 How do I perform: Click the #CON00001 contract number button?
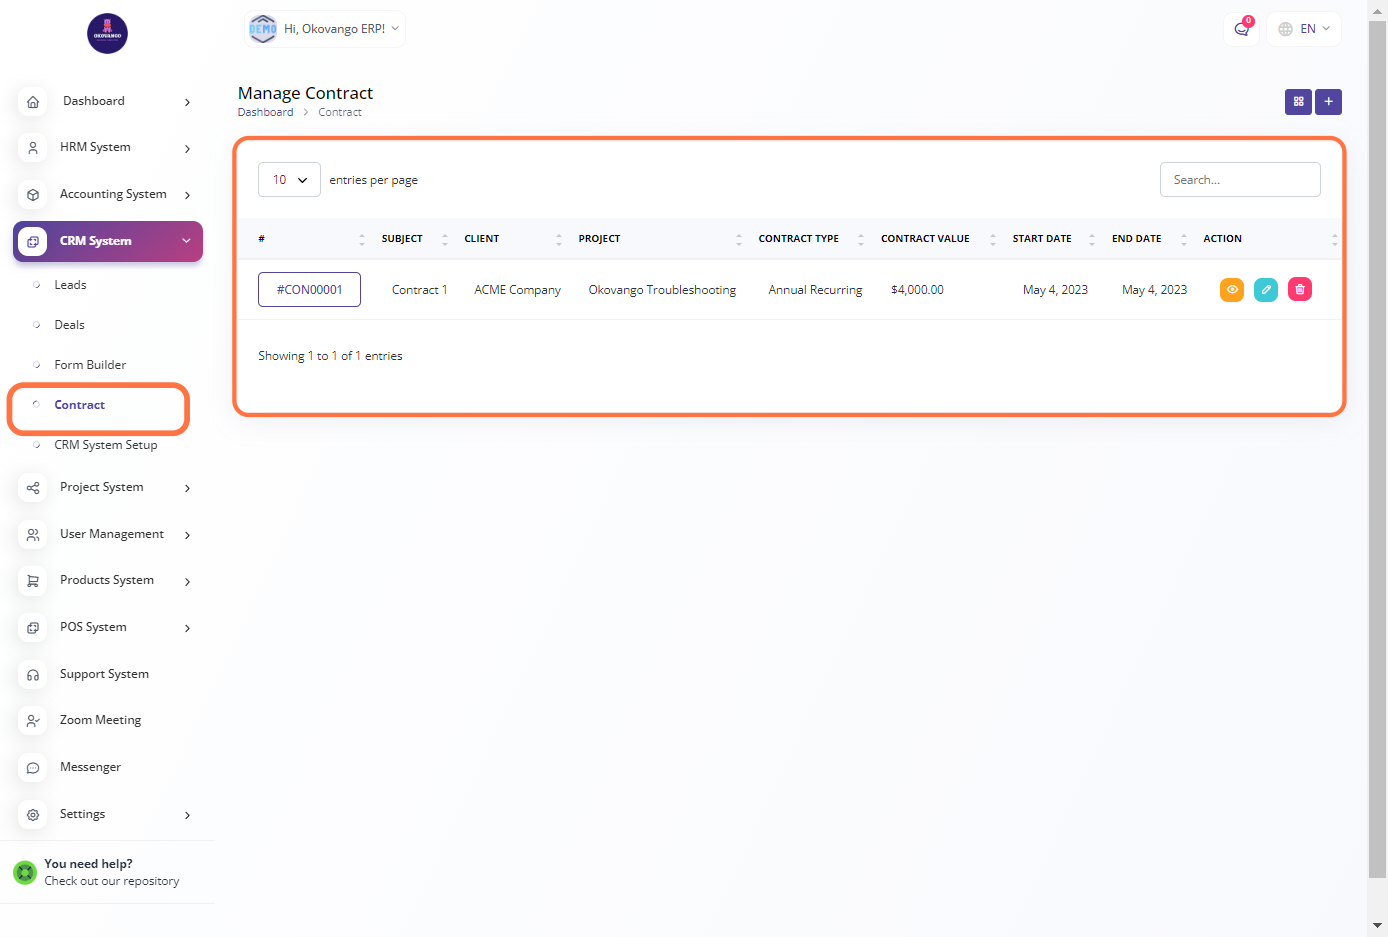click(309, 290)
